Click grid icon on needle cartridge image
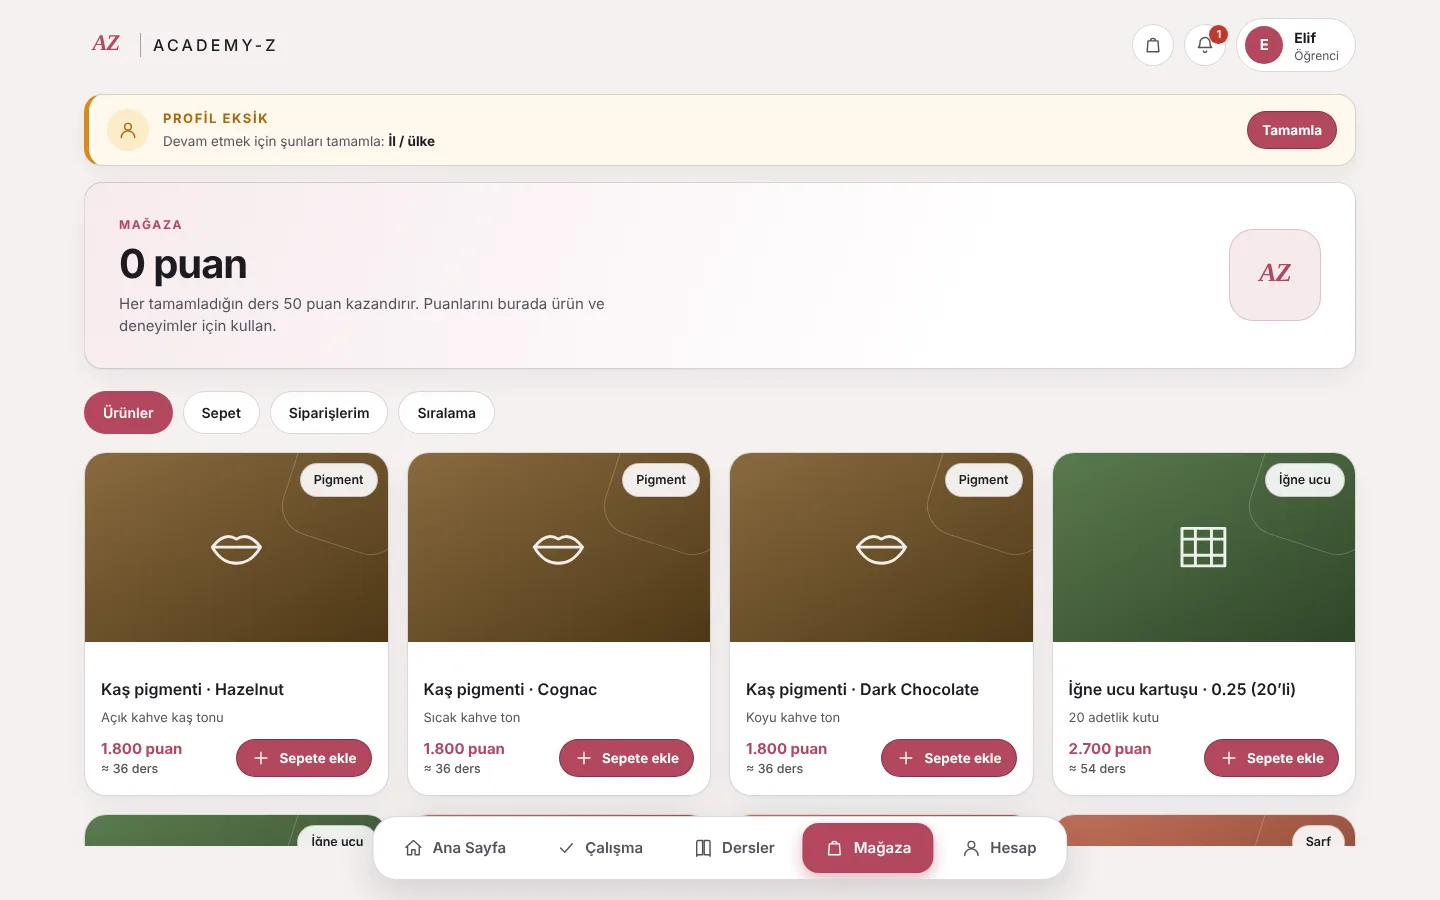Viewport: 1440px width, 900px height. (x=1203, y=547)
